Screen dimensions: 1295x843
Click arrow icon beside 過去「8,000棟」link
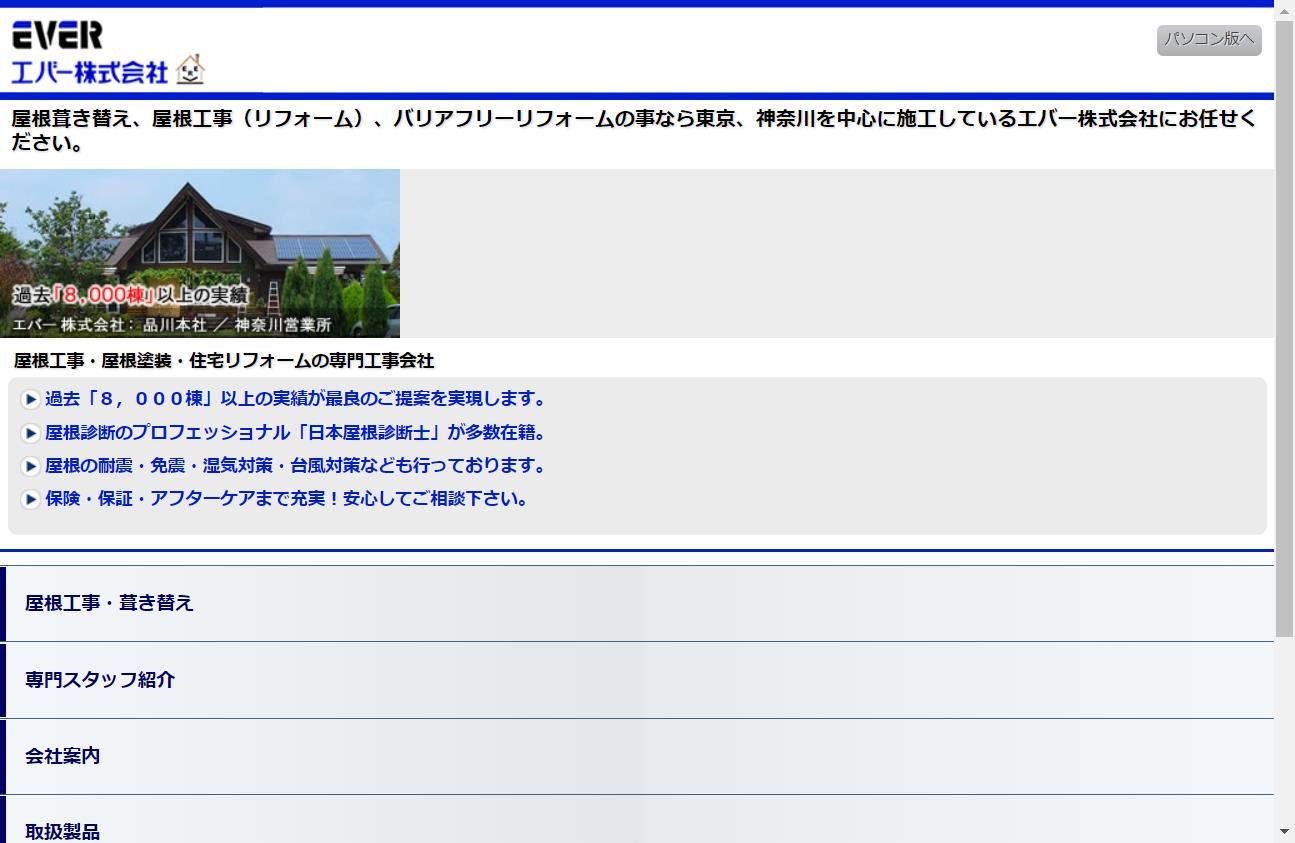click(x=31, y=400)
